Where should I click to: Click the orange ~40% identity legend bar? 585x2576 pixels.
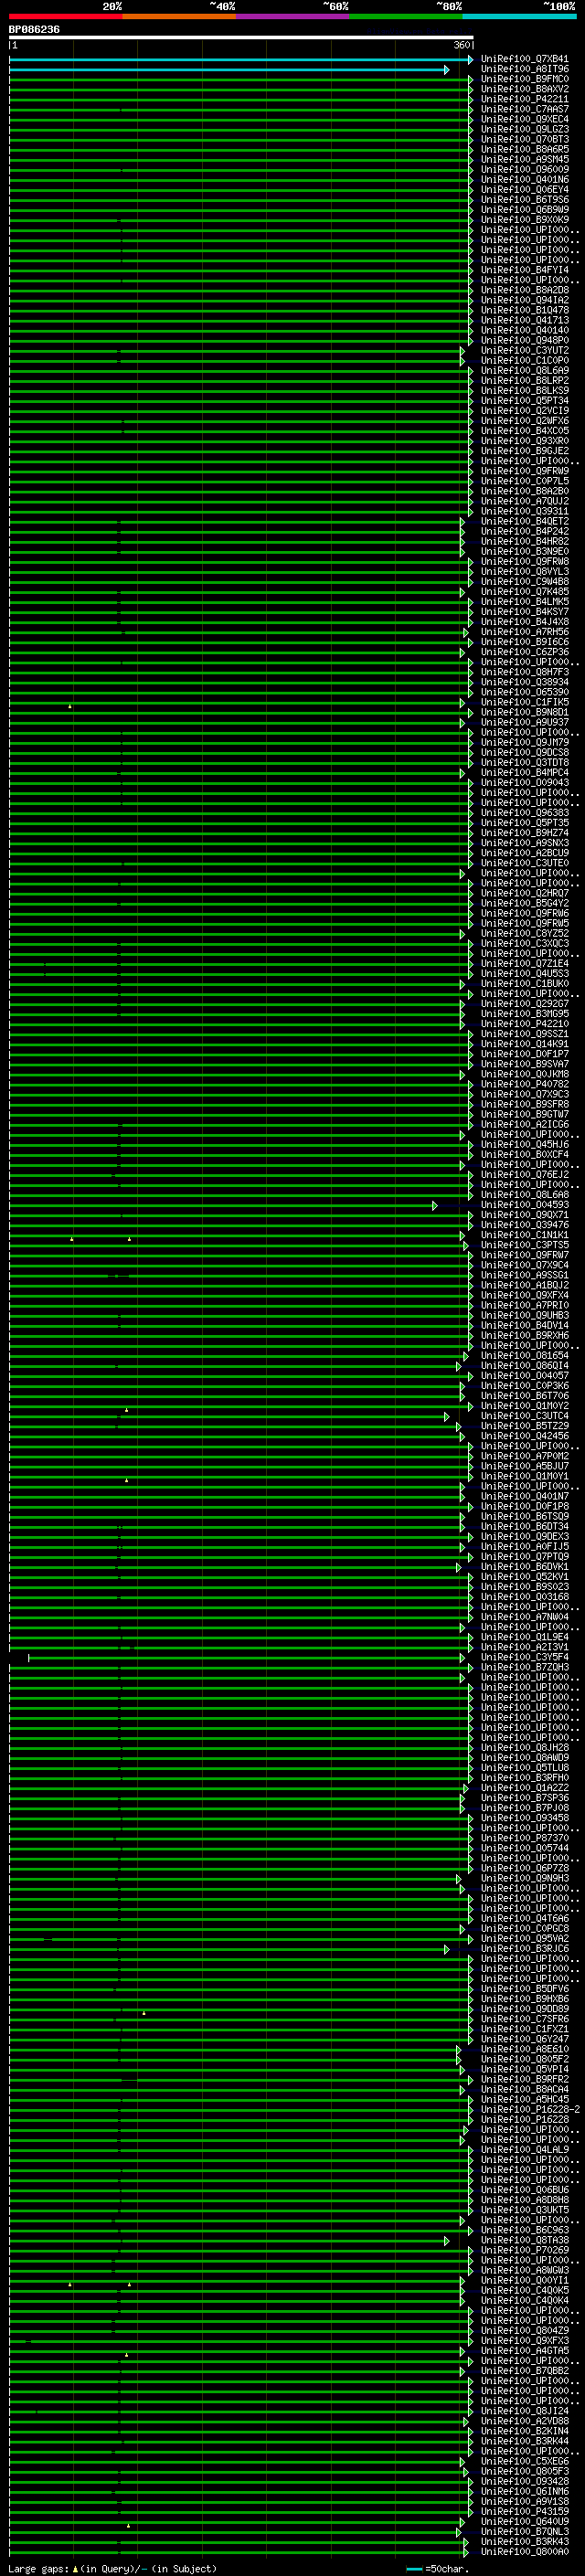coord(178,17)
